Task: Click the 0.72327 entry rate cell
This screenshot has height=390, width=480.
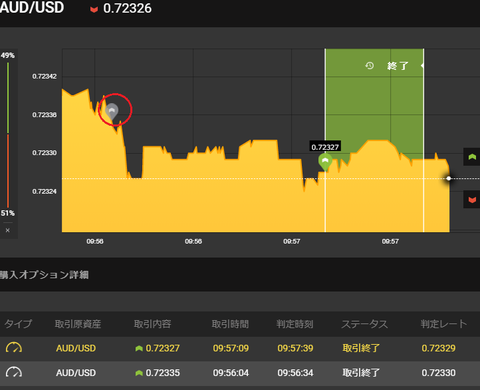Action: point(158,348)
